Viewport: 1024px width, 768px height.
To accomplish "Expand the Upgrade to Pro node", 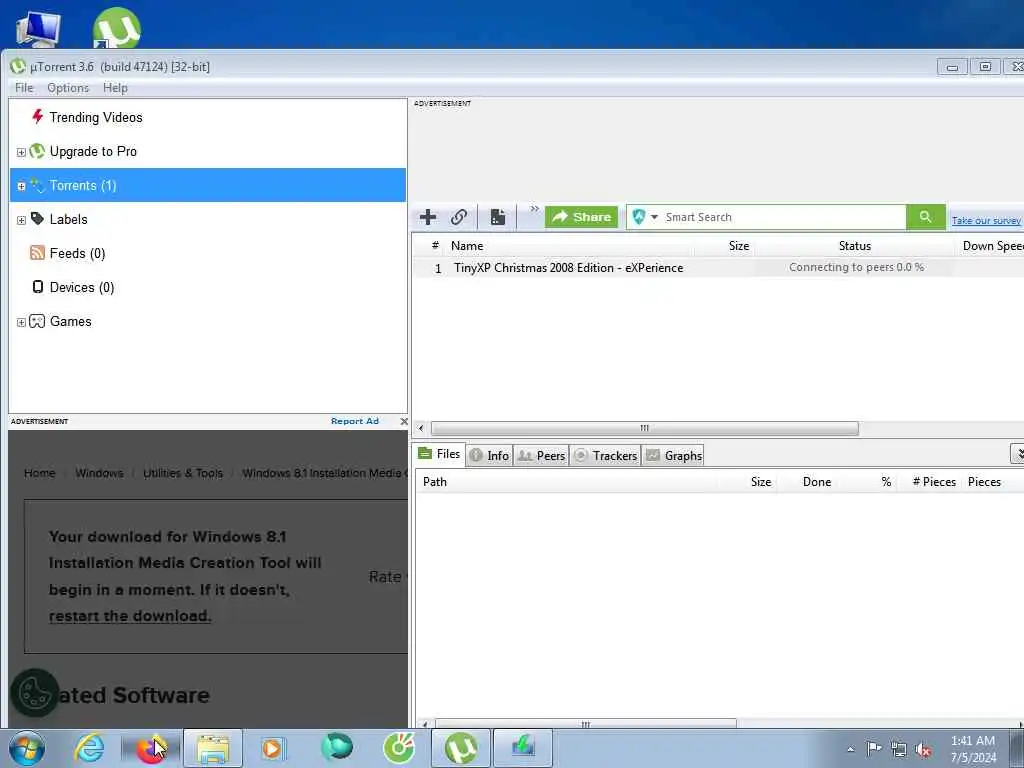I will click(21, 152).
